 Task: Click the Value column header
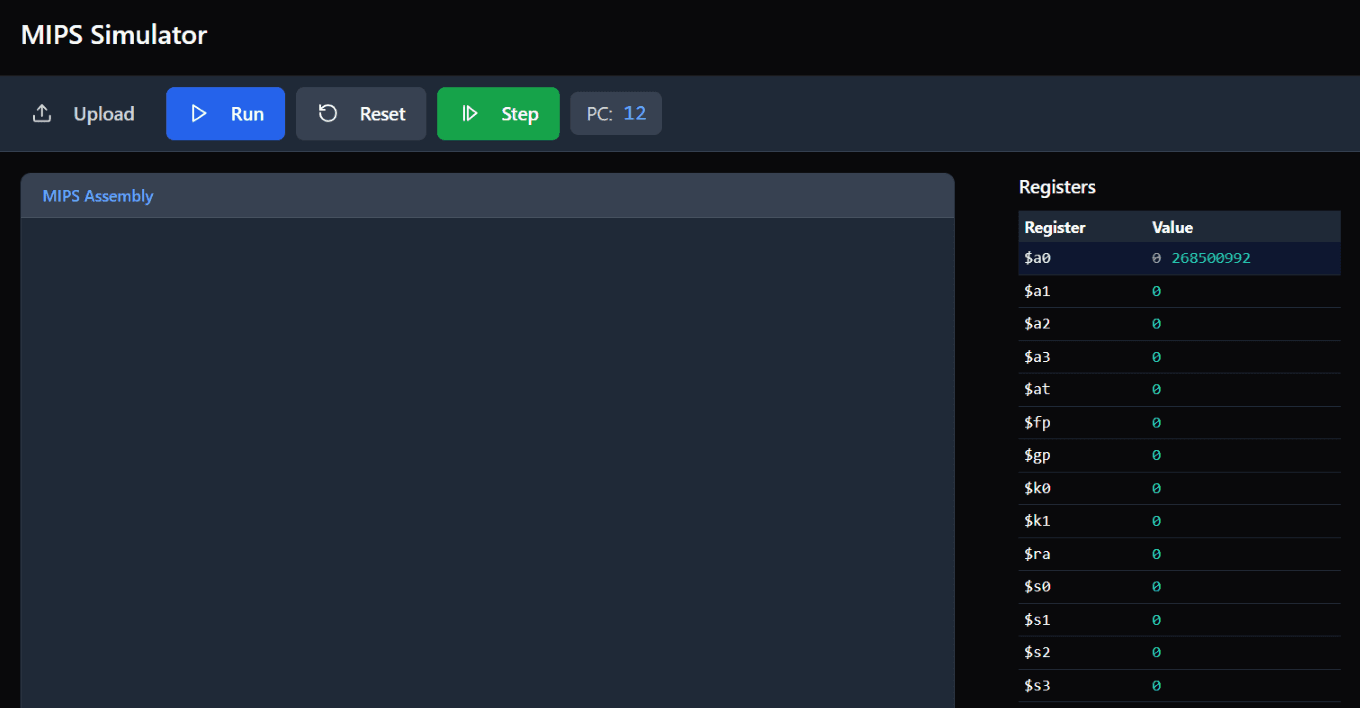tap(1172, 228)
